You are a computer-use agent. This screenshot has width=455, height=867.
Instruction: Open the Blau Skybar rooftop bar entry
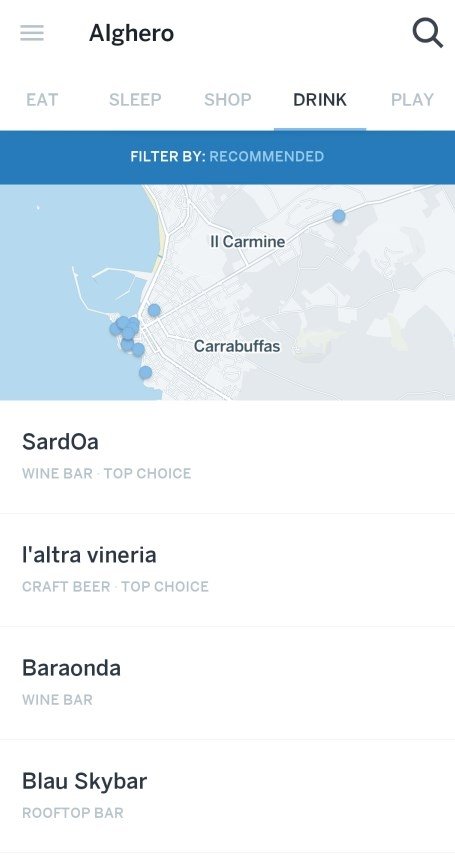point(227,796)
